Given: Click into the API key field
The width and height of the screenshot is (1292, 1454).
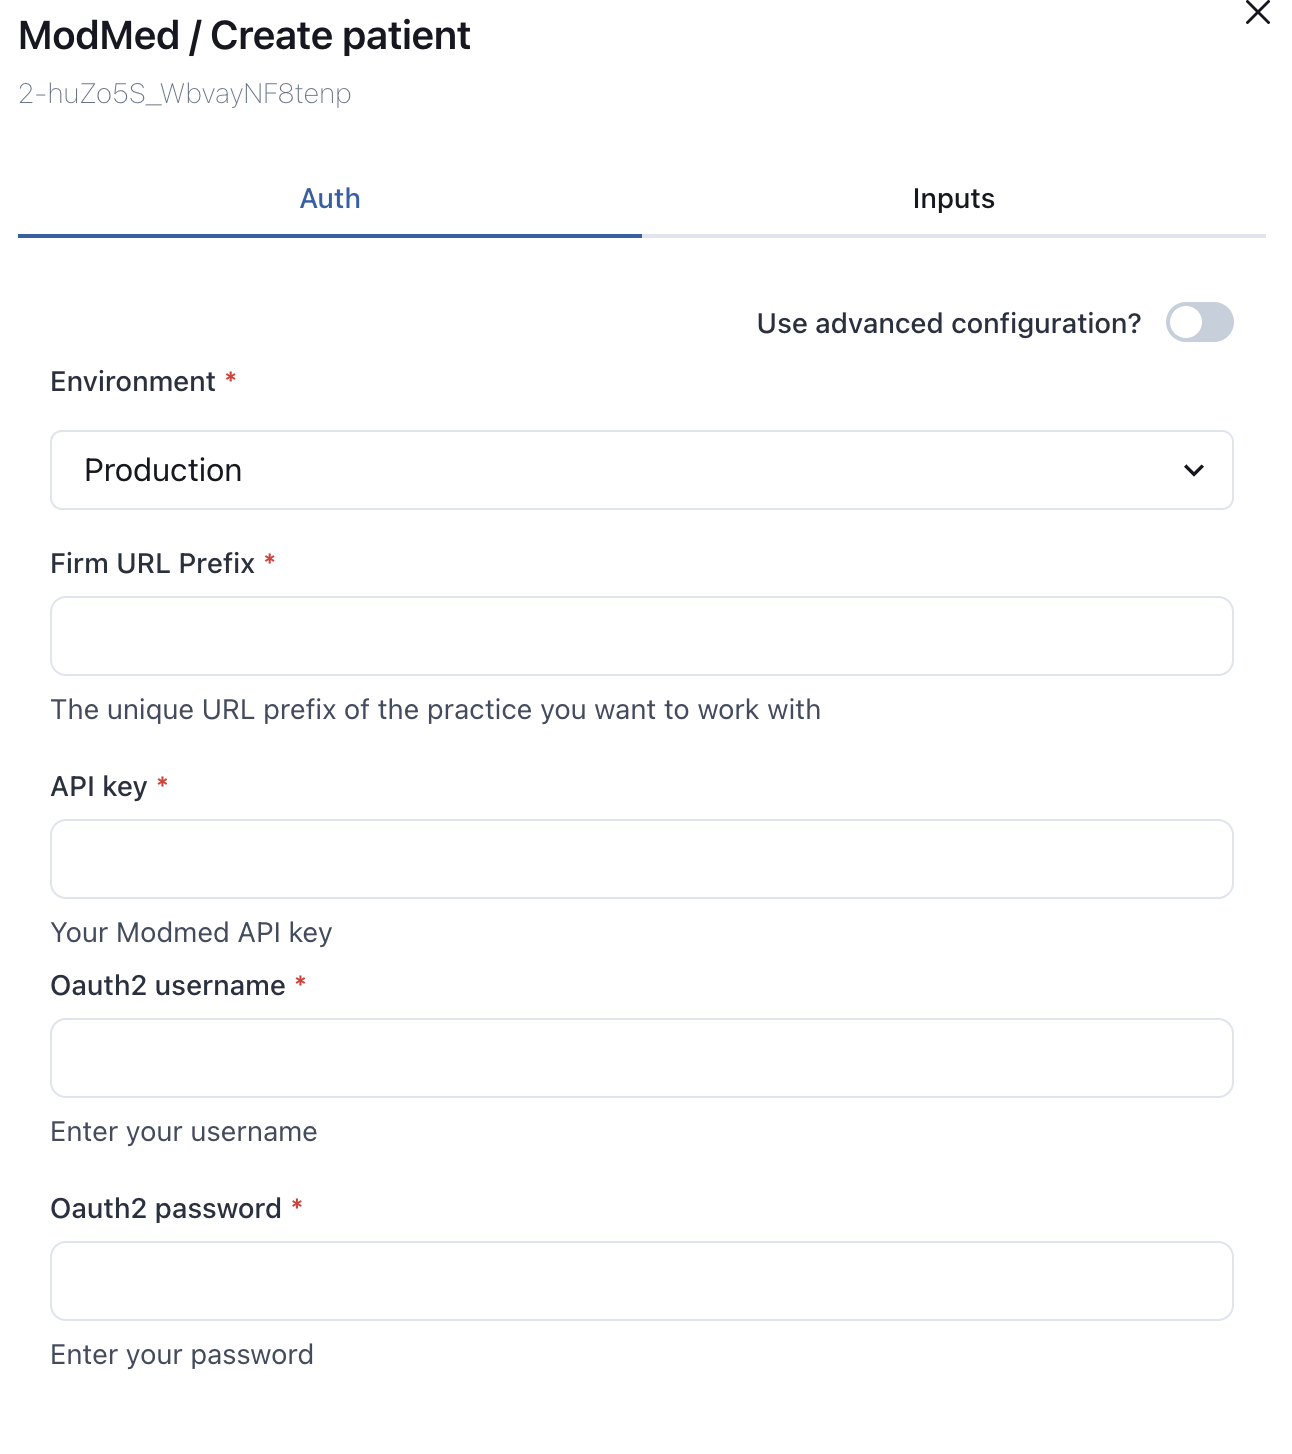Looking at the screenshot, I should (x=642, y=859).
